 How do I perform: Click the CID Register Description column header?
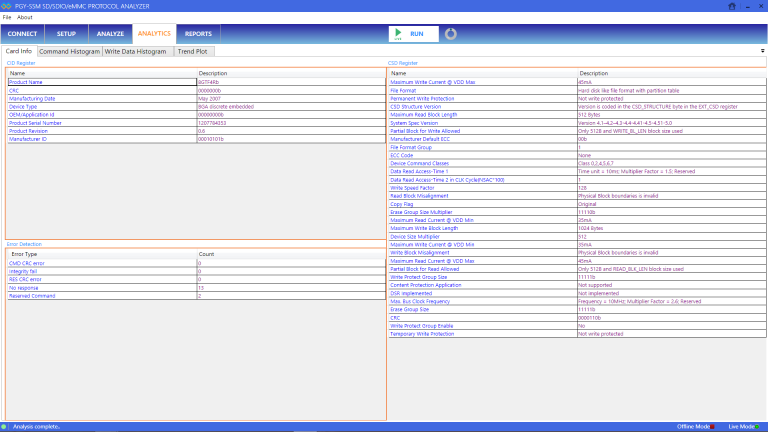coord(291,73)
